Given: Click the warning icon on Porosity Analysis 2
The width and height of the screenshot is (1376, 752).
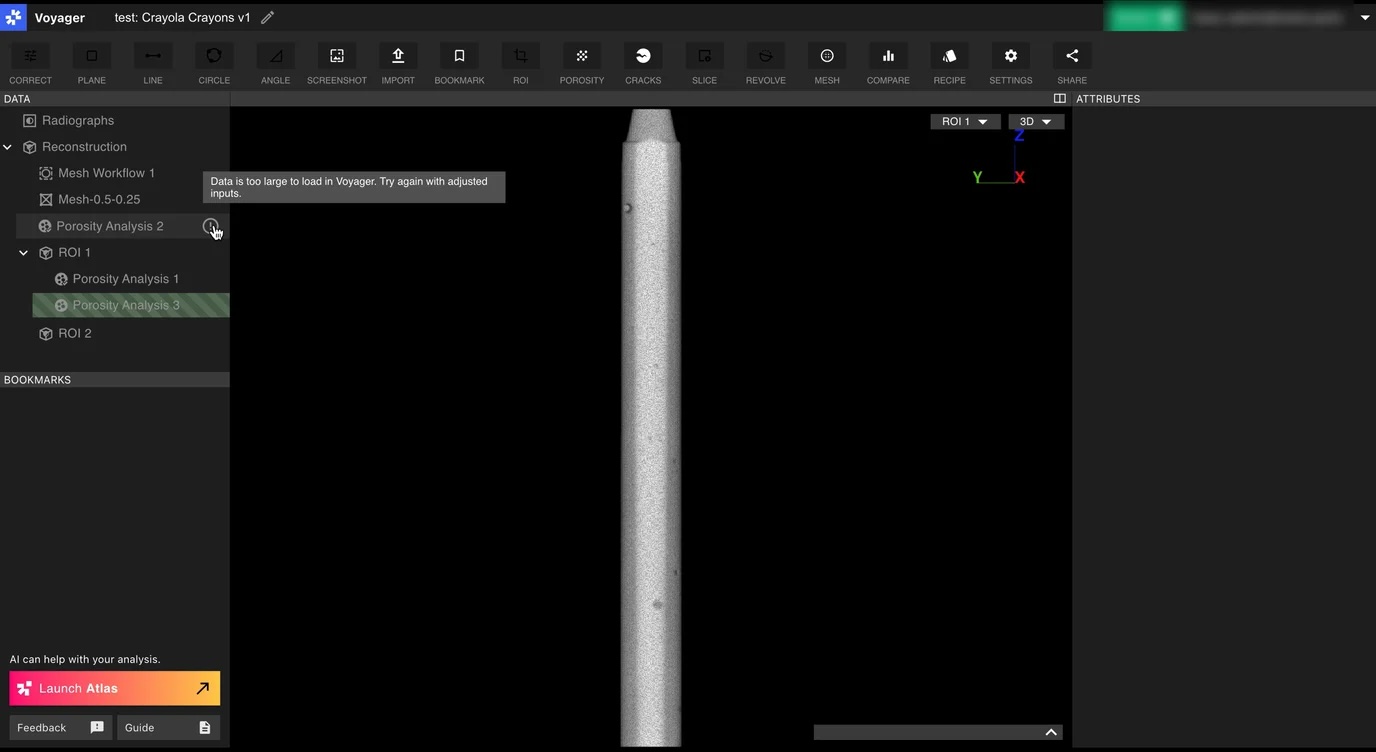Looking at the screenshot, I should (210, 226).
